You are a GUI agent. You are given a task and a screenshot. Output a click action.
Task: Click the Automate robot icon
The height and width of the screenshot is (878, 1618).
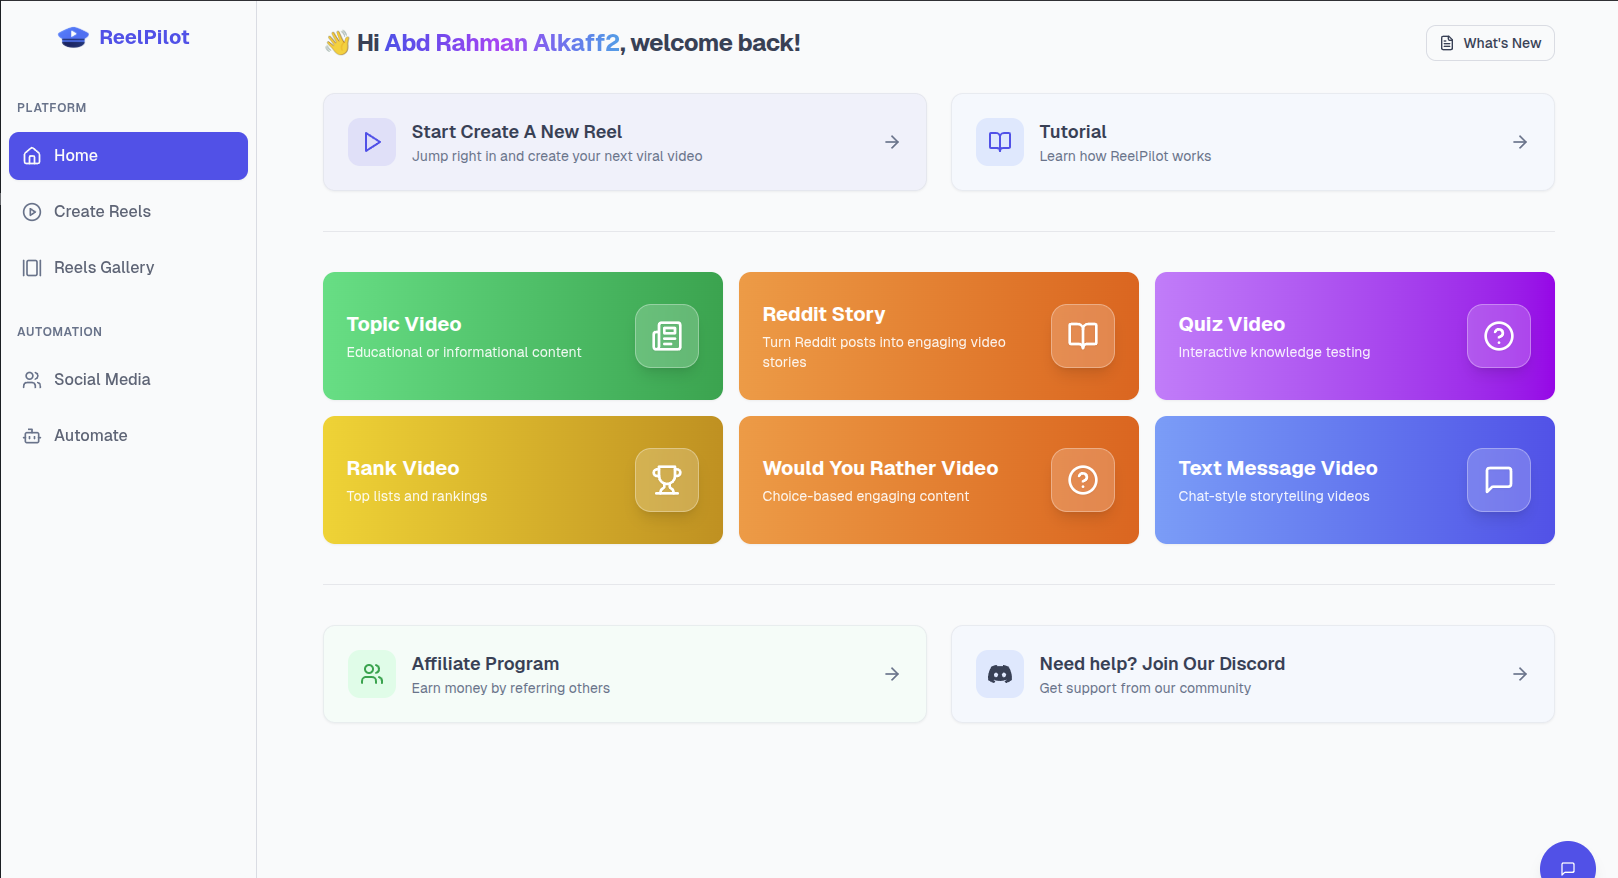(32, 436)
